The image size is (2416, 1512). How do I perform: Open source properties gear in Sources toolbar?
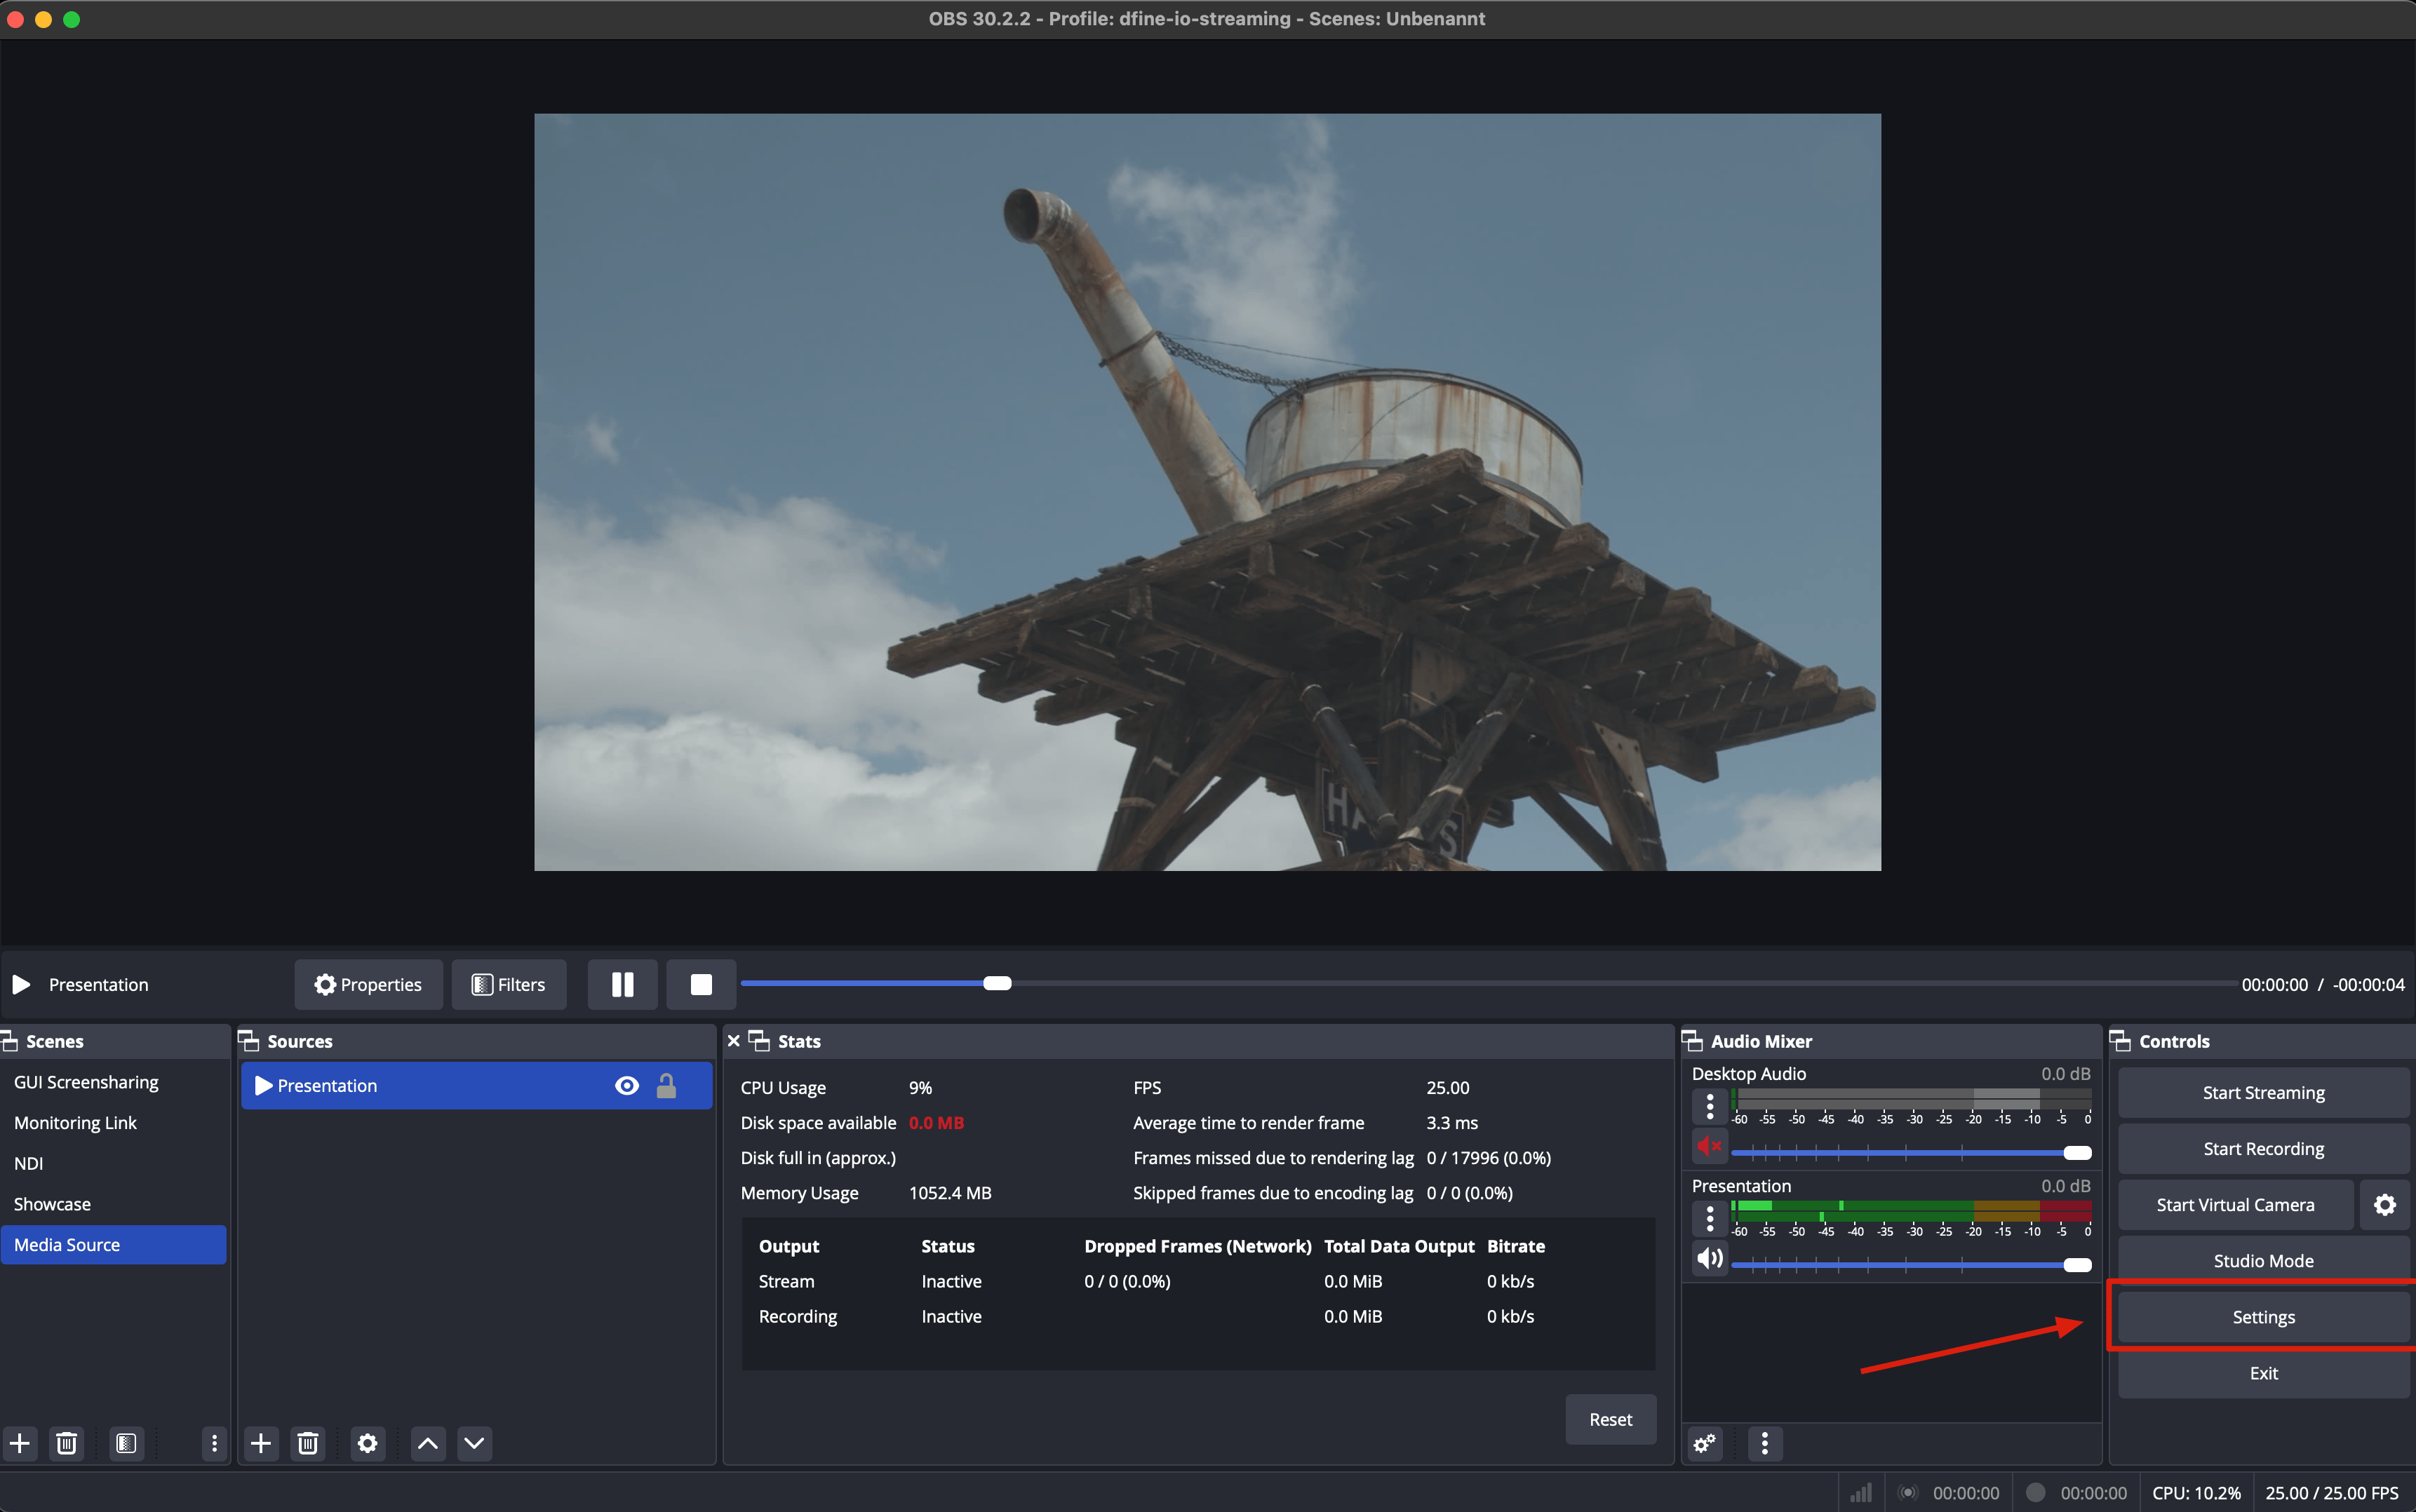coord(368,1443)
